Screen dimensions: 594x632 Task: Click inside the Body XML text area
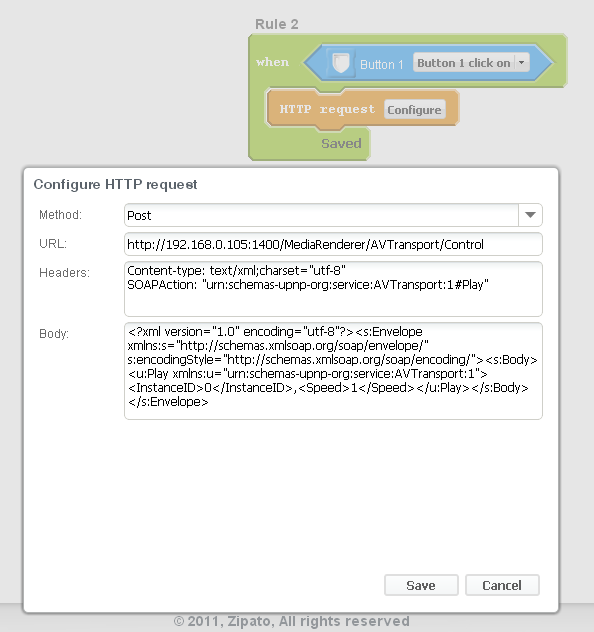(333, 371)
